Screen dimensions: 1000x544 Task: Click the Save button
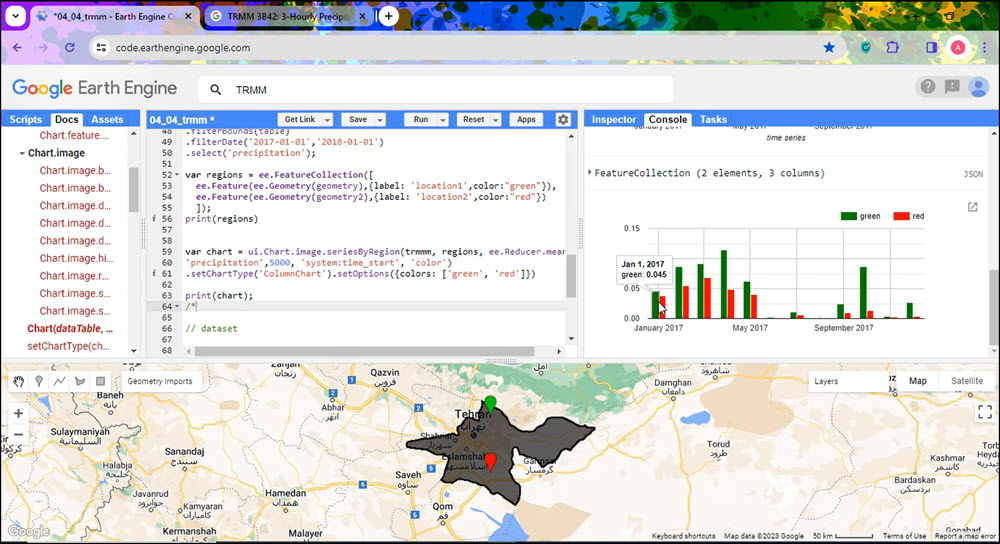click(358, 119)
